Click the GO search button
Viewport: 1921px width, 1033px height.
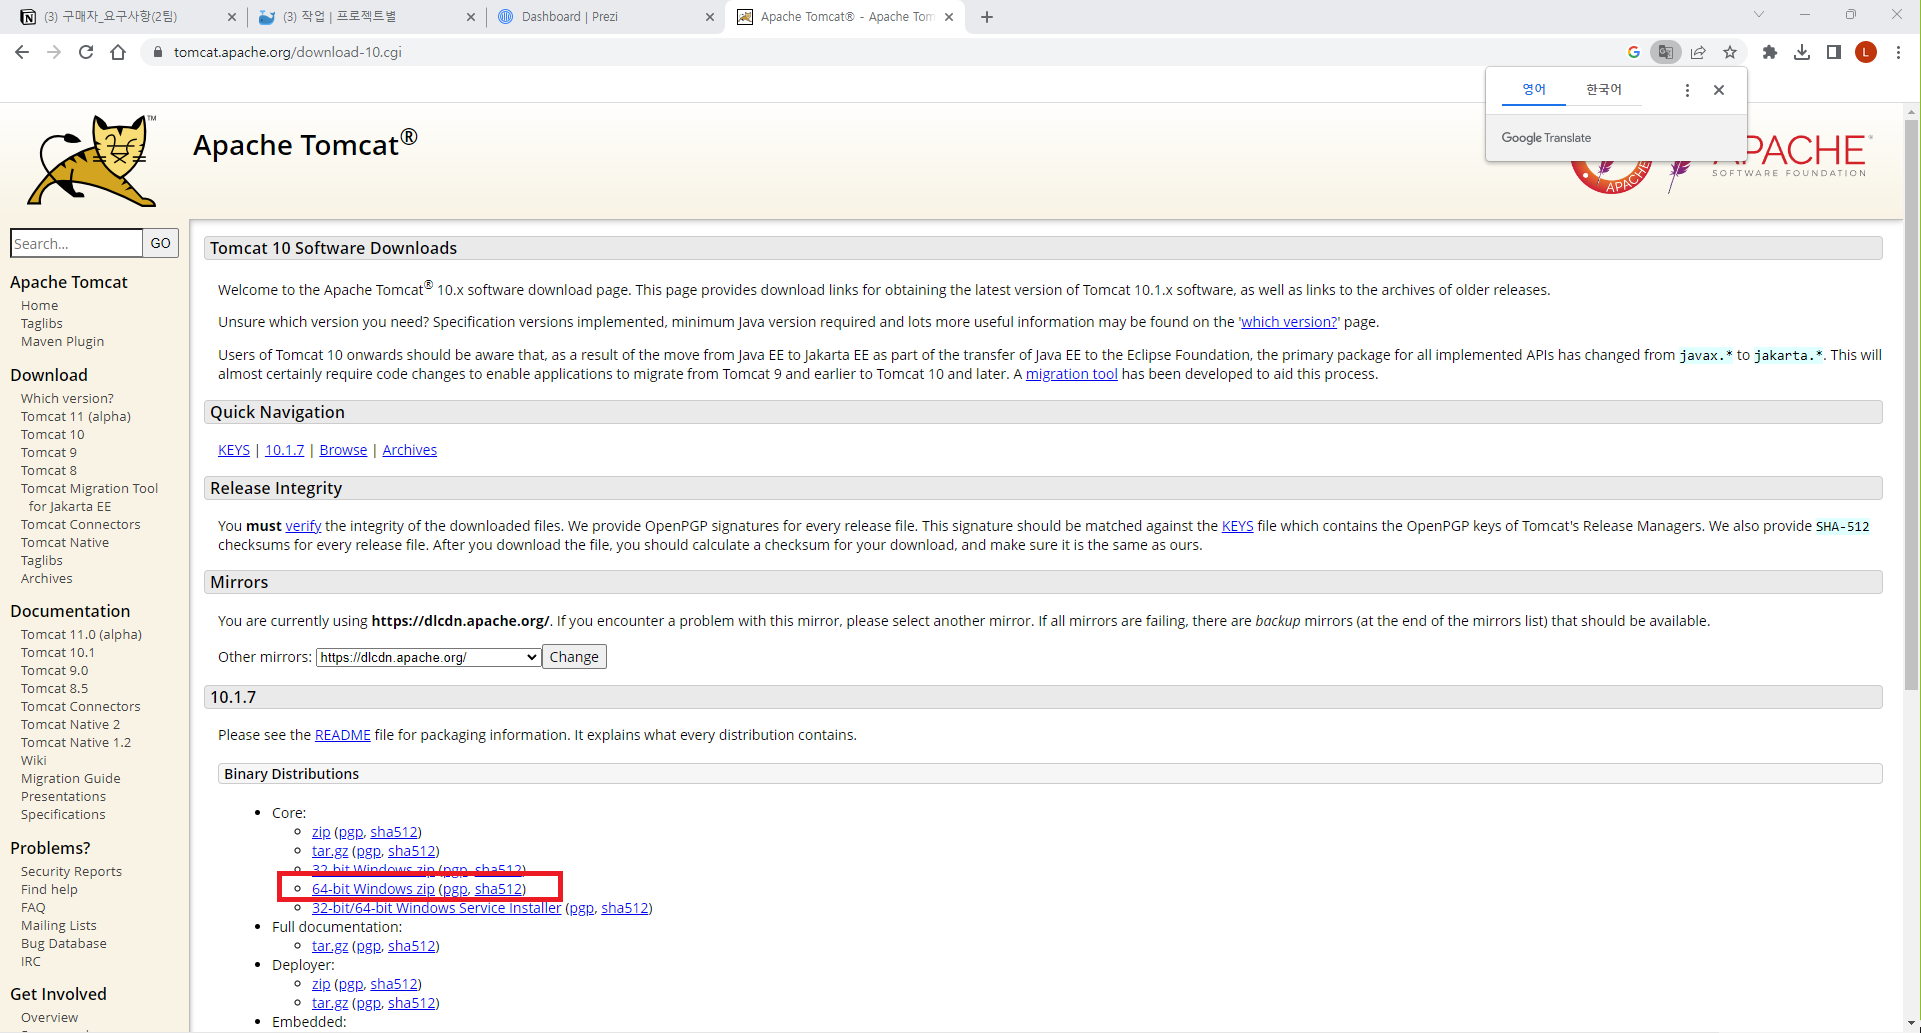pos(160,243)
